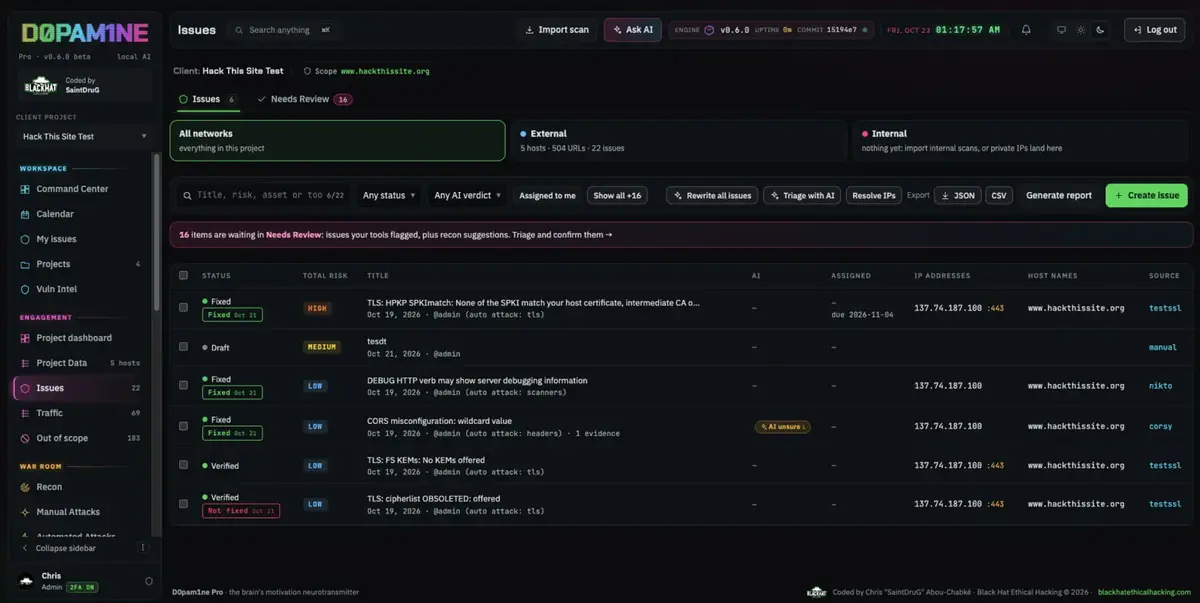Focus the title, risk, asset filter field

click(x=262, y=195)
